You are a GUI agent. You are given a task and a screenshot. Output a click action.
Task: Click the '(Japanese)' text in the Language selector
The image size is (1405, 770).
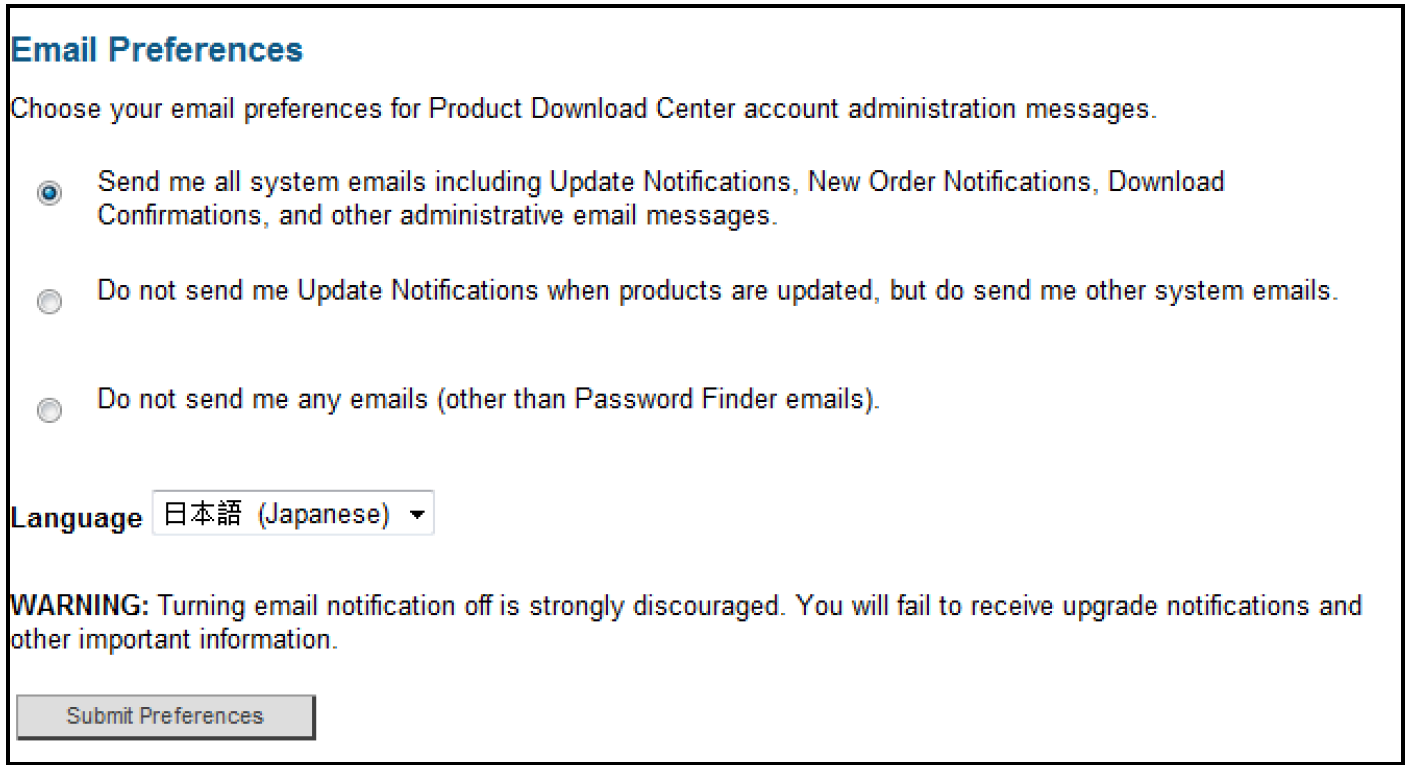[x=322, y=515]
